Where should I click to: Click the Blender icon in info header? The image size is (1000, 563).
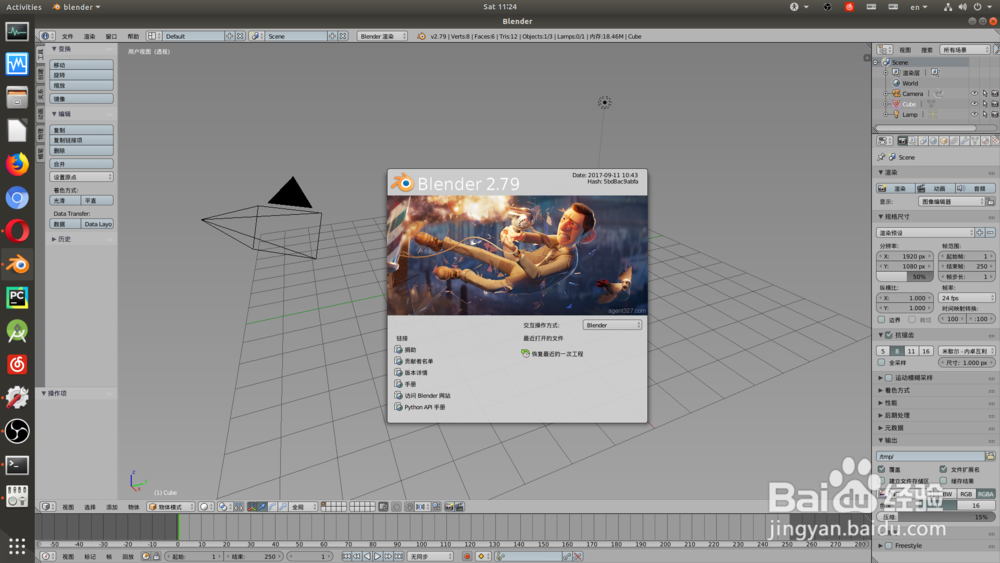click(422, 36)
